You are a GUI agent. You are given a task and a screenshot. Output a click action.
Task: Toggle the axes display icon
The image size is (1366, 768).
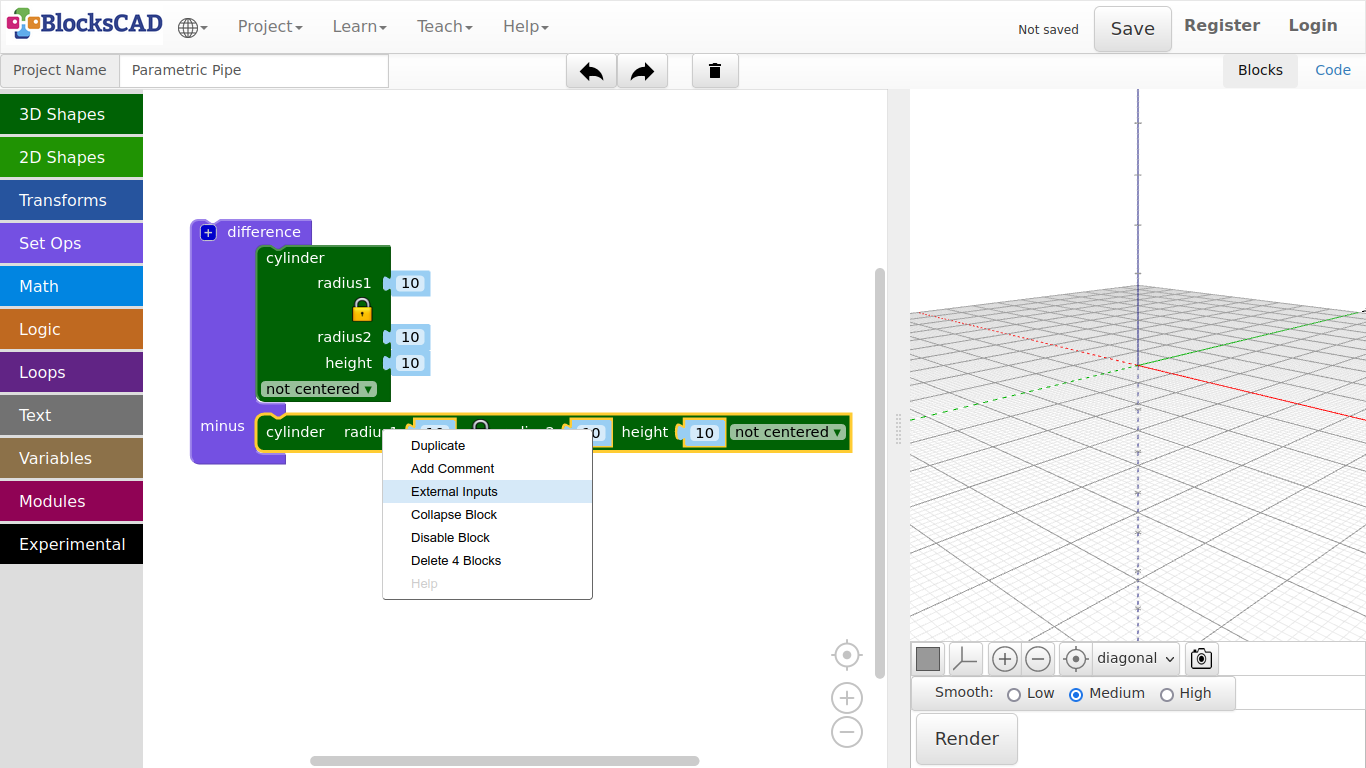(965, 659)
